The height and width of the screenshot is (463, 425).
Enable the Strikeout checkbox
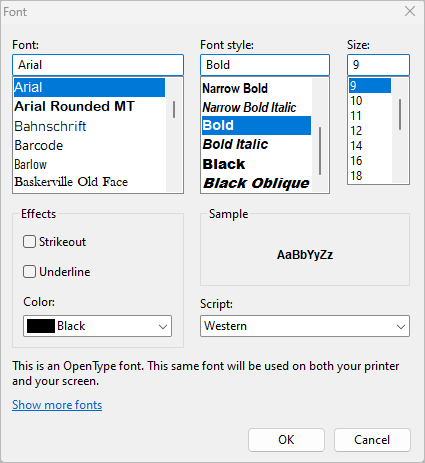pyautogui.click(x=29, y=242)
